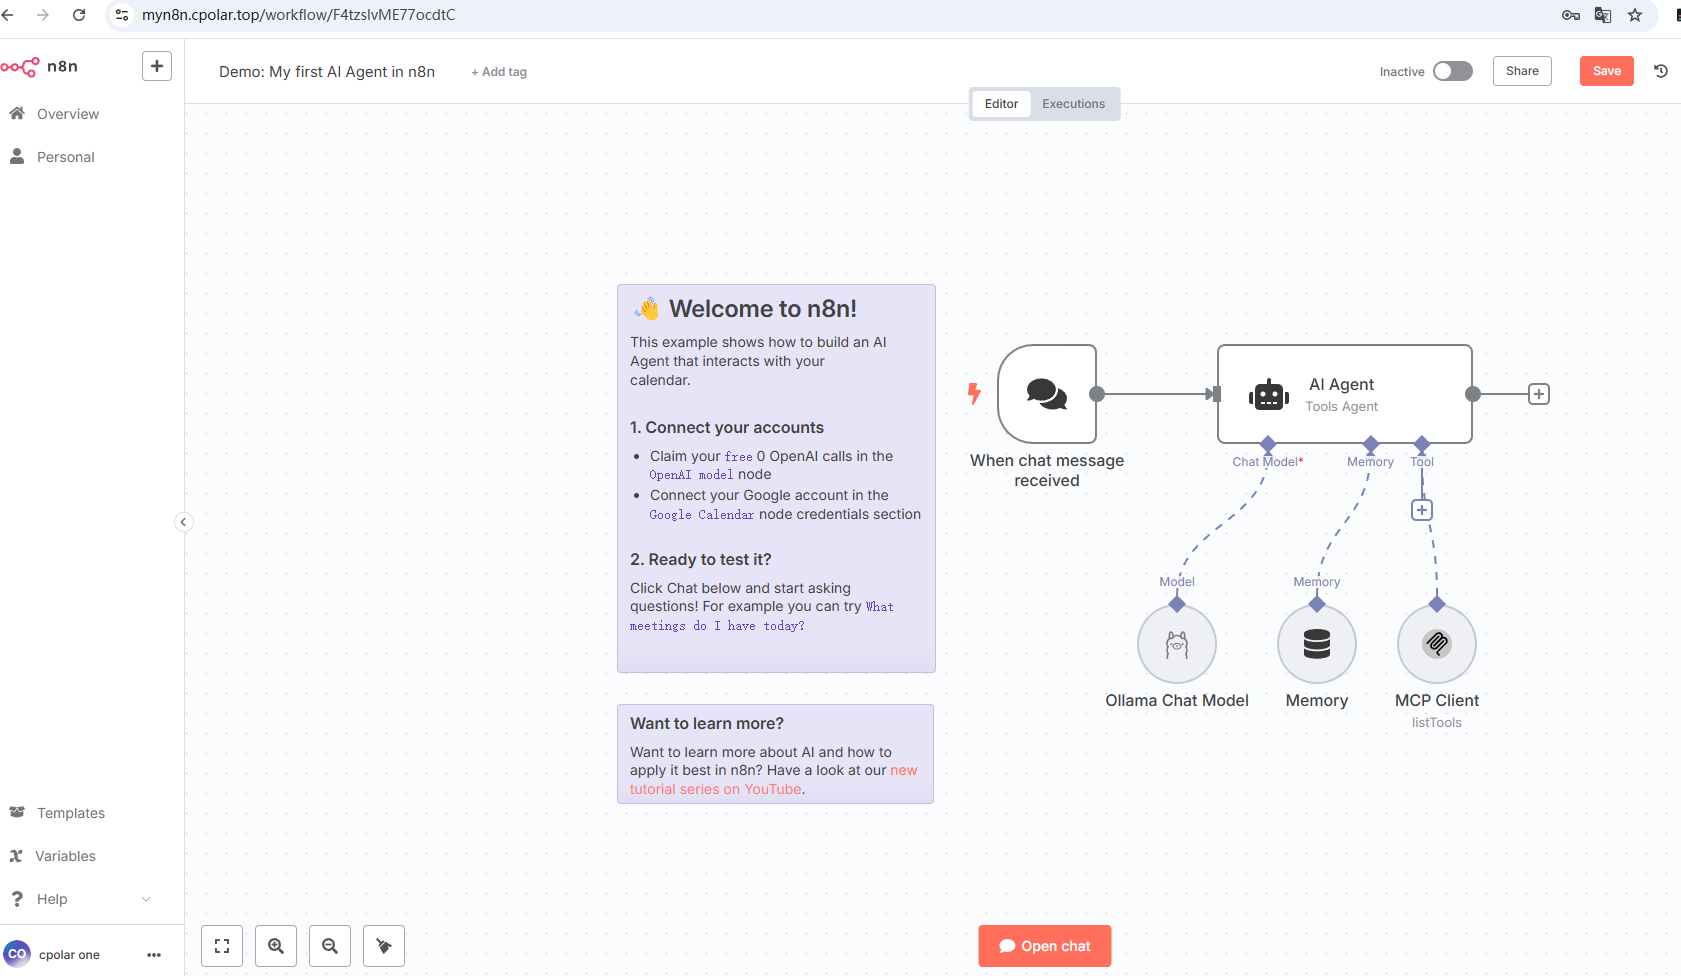Click the Want to learn more heading

coord(707,723)
